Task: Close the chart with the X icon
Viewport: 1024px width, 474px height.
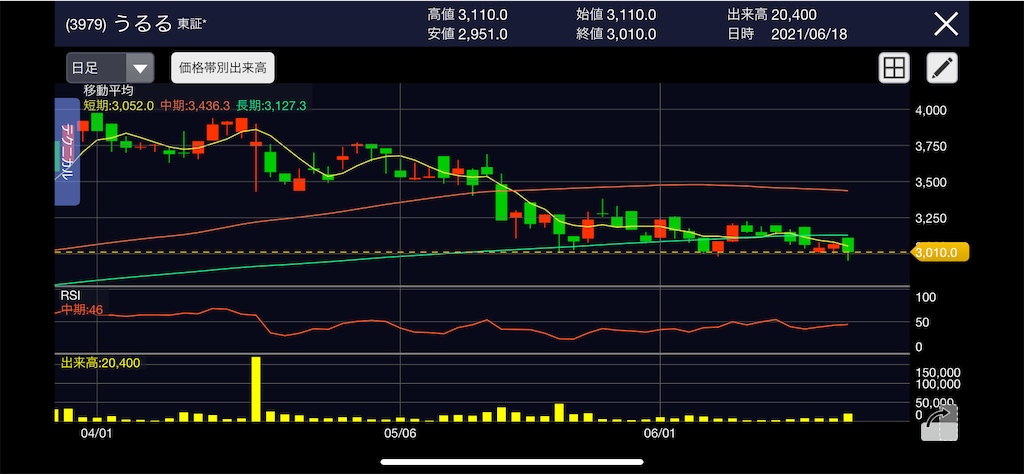Action: [946, 24]
